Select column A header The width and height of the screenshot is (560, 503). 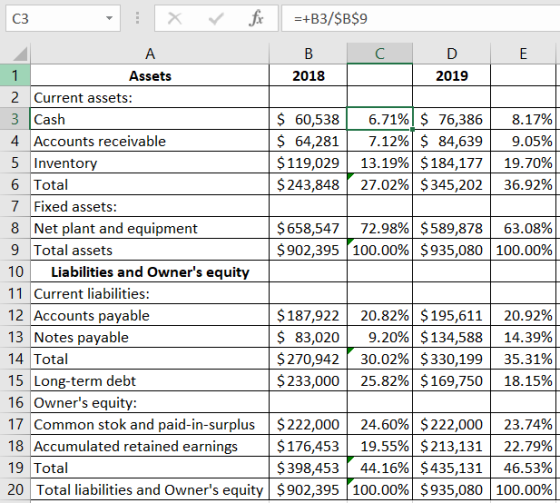[150, 54]
